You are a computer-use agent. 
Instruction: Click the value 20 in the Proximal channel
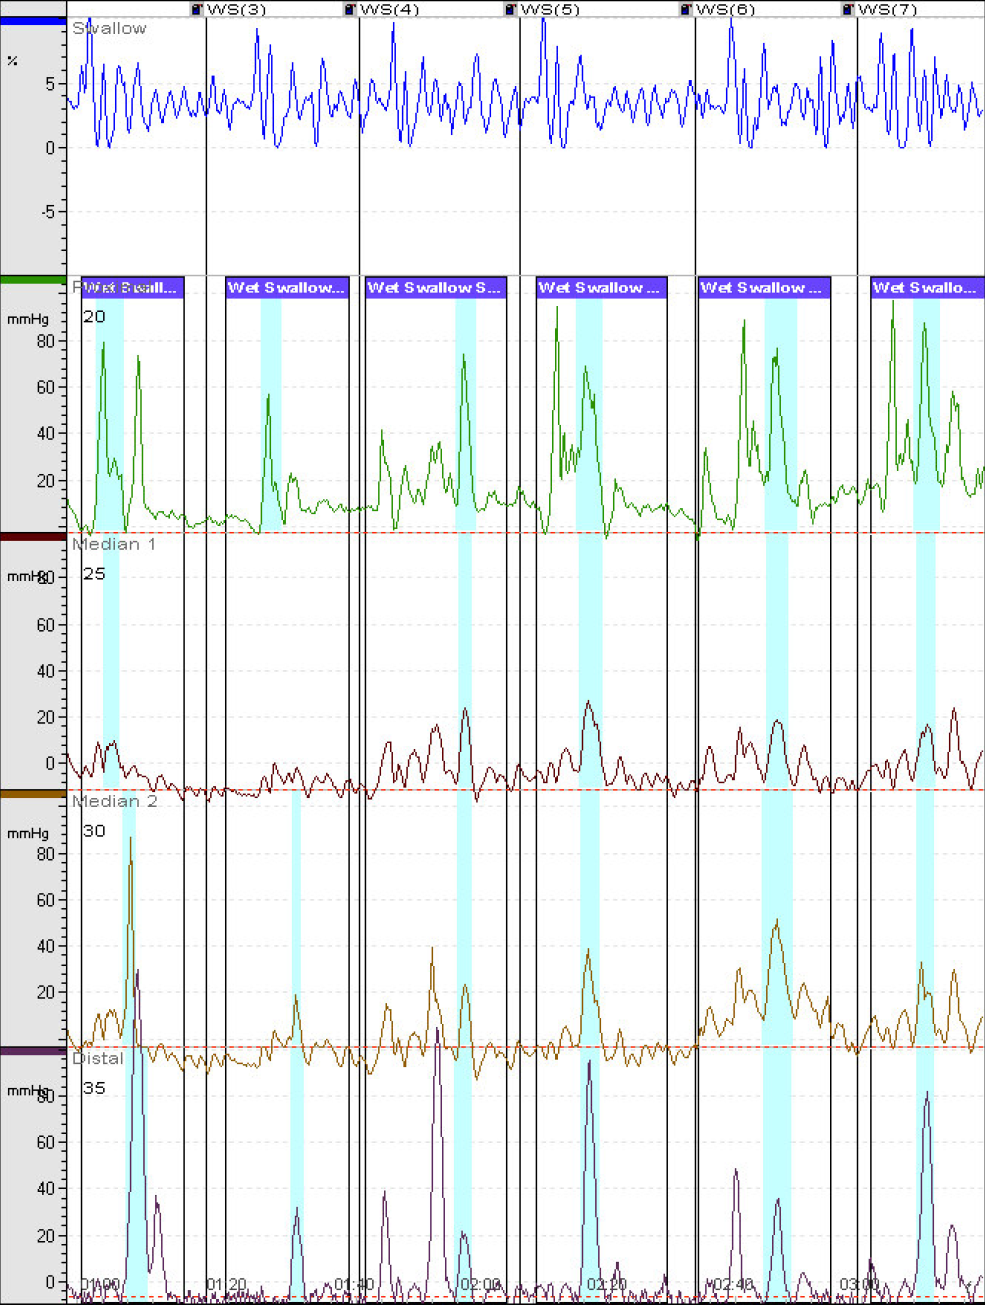click(94, 317)
